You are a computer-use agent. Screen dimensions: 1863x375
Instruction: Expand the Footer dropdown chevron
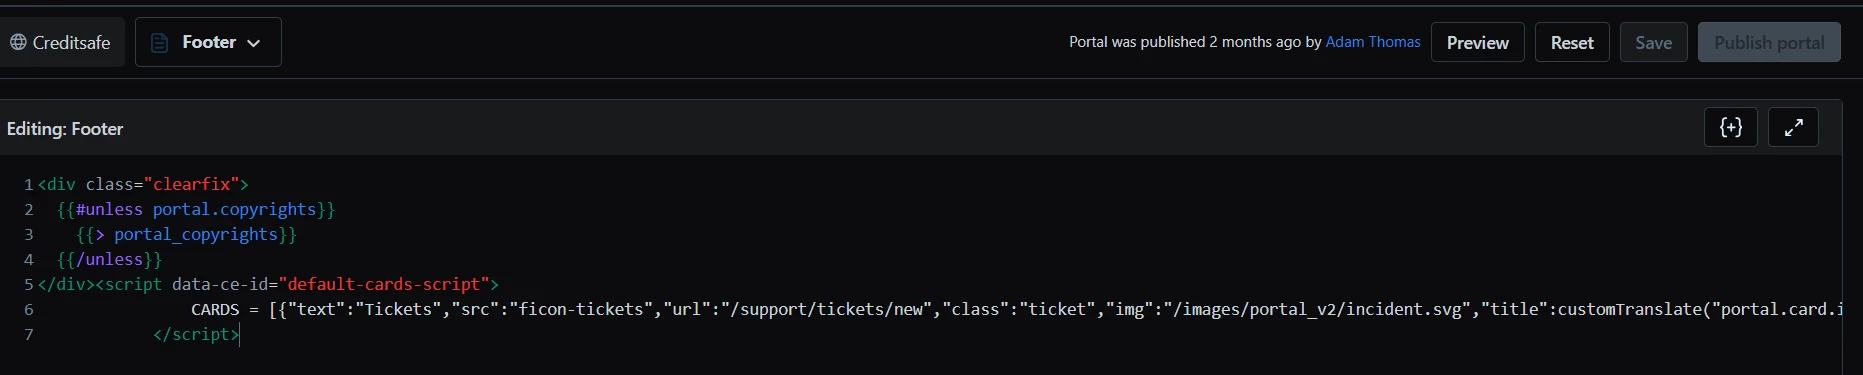pos(253,43)
